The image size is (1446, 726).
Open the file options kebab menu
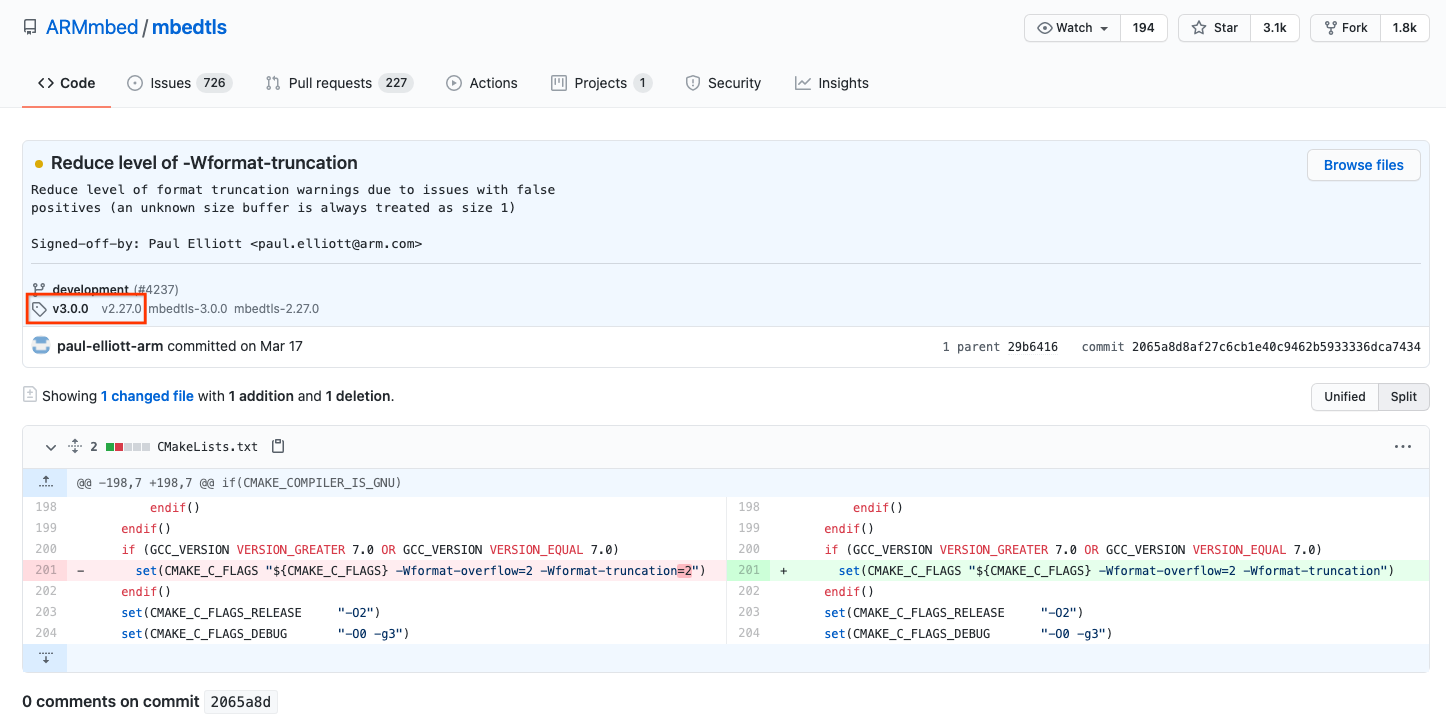tap(1402, 446)
